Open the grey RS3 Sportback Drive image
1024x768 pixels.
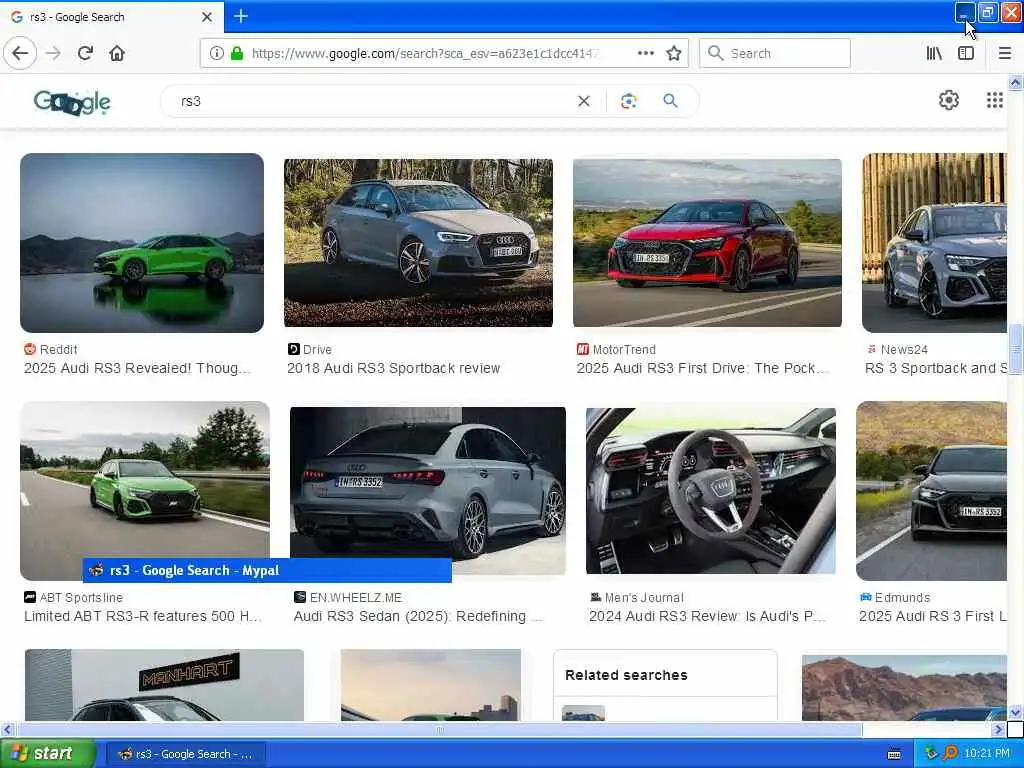tap(418, 243)
